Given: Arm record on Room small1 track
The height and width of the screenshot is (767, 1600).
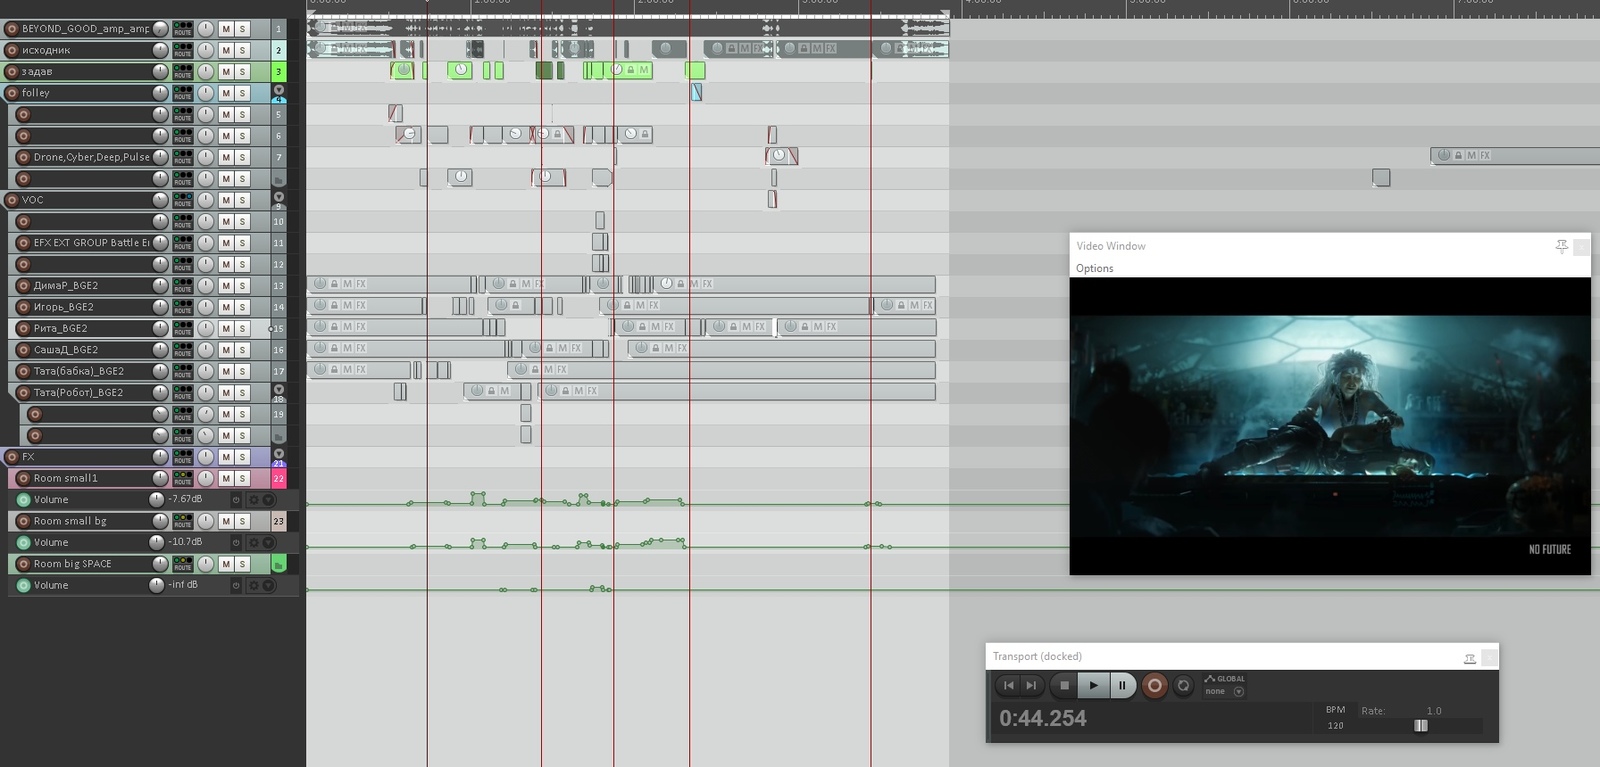Looking at the screenshot, I should [x=24, y=478].
